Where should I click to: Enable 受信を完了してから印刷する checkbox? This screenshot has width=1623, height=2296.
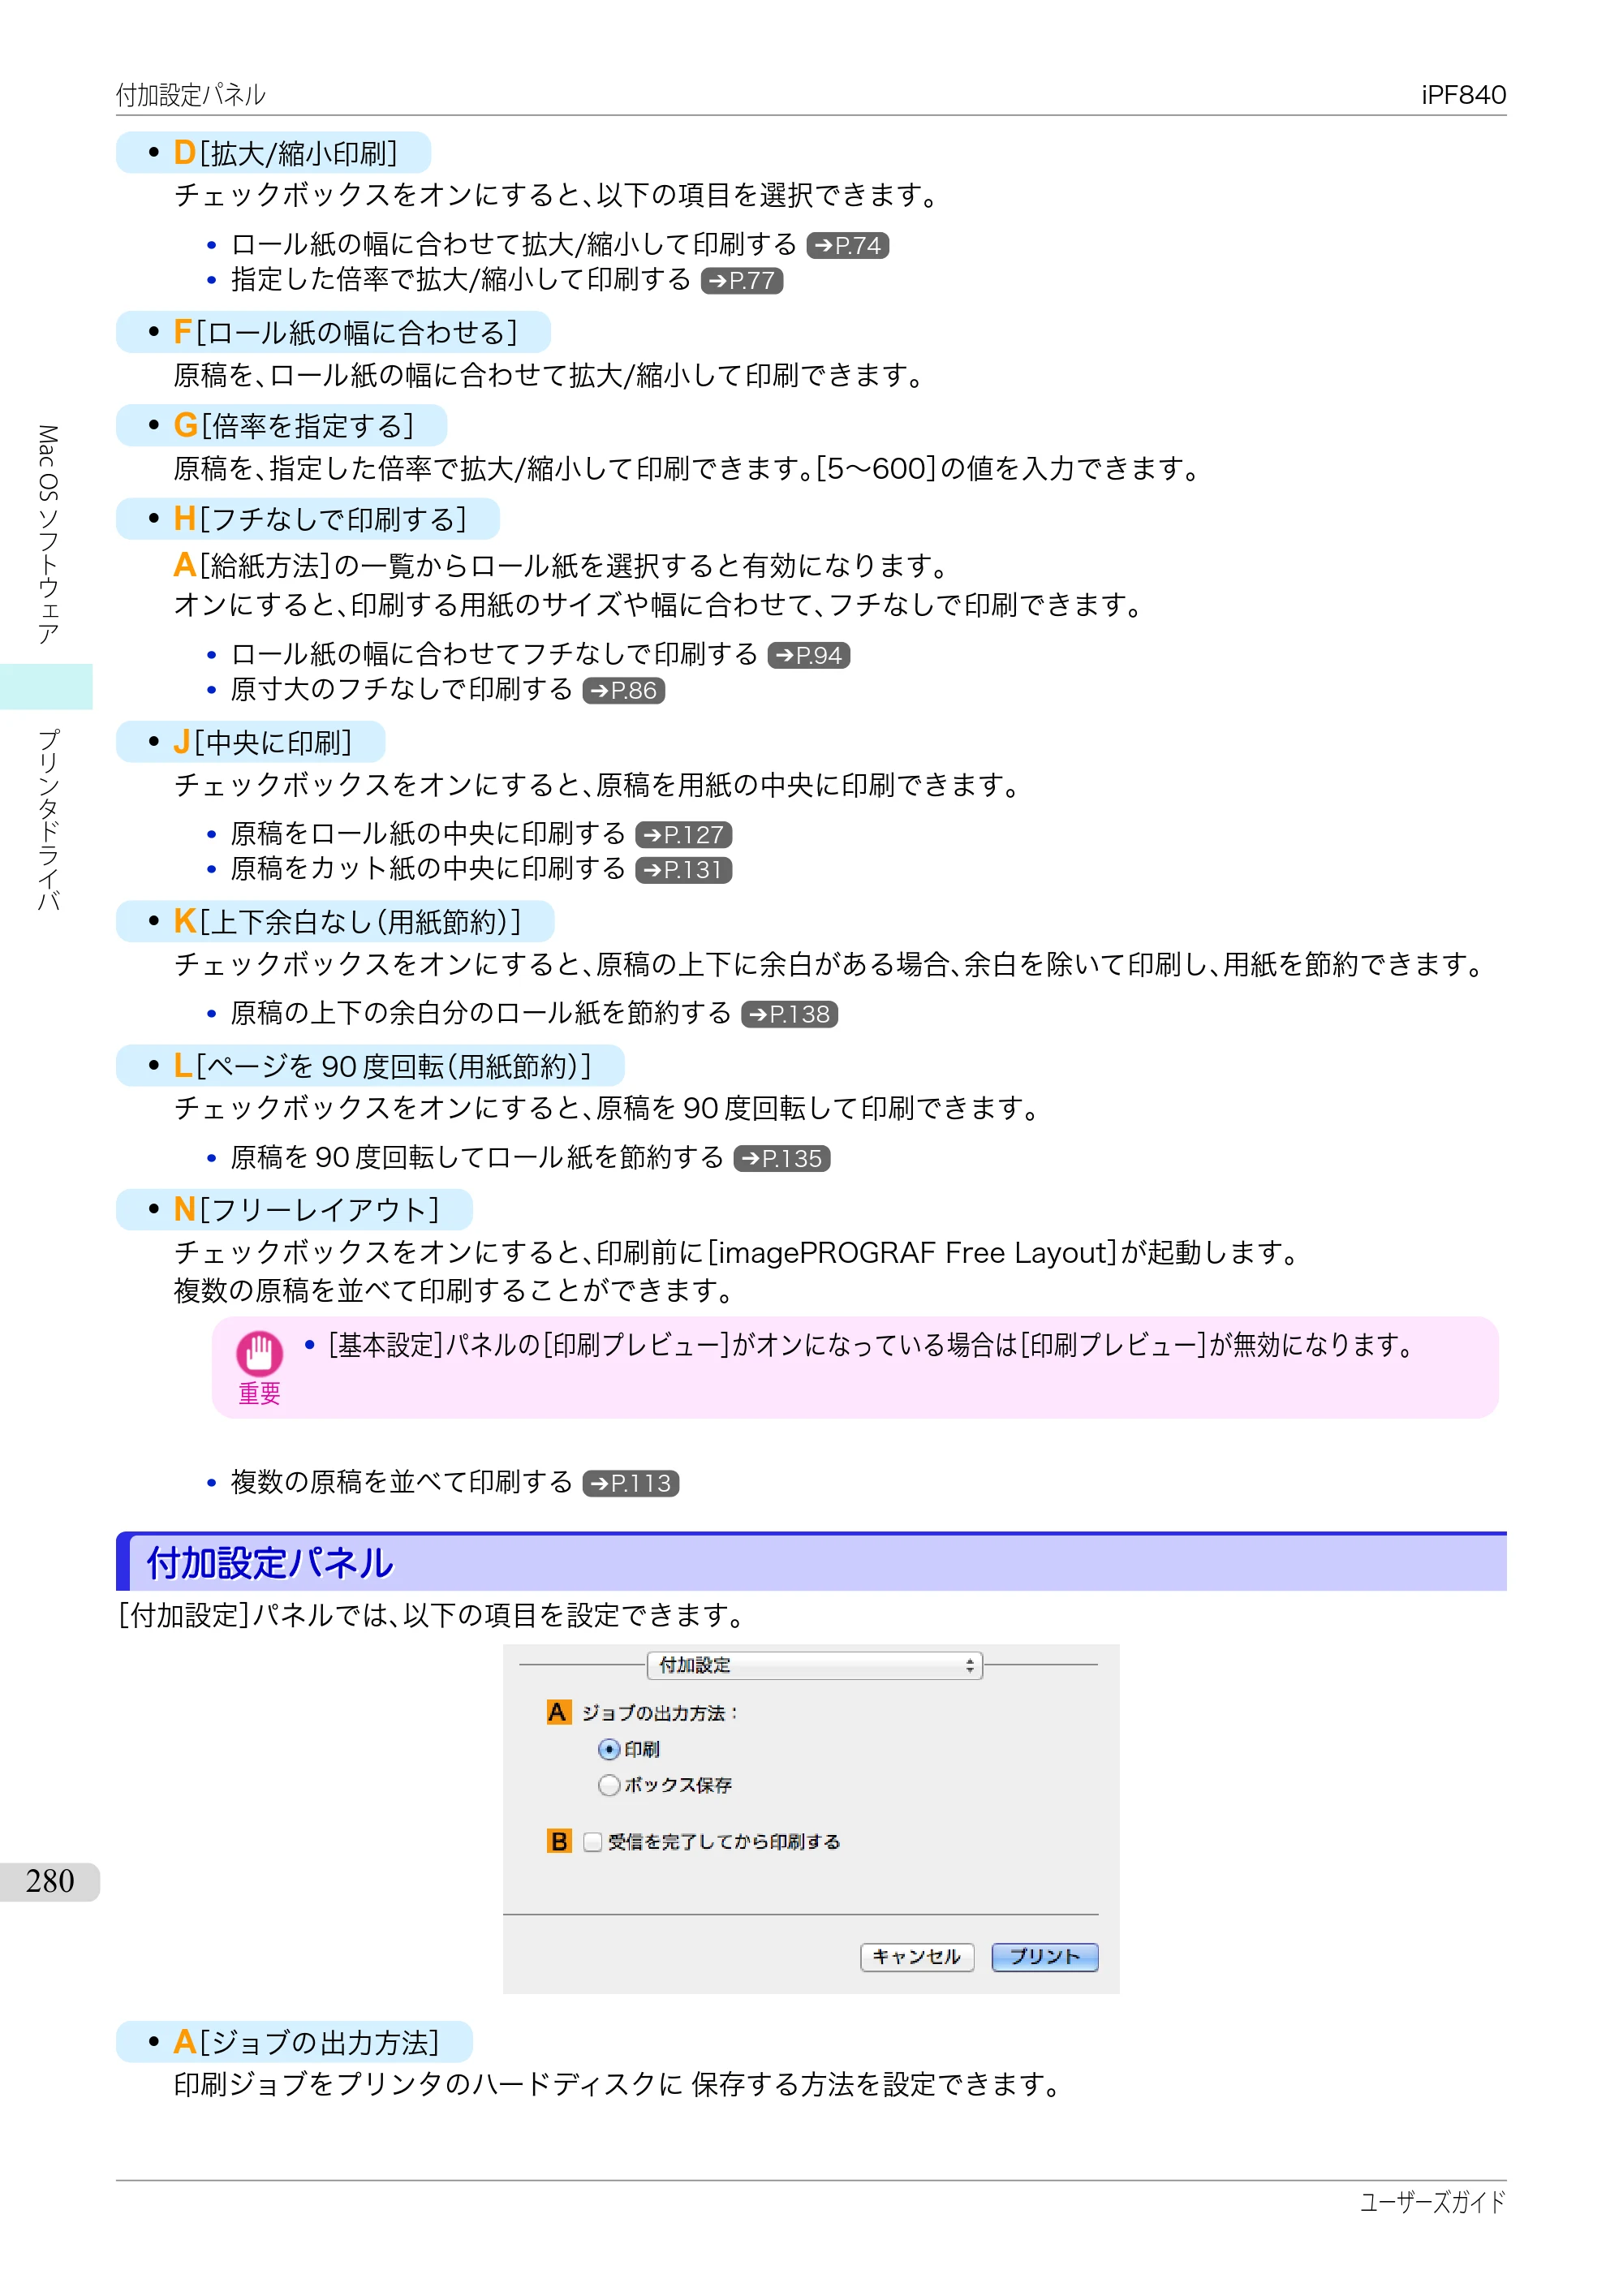(x=592, y=1842)
